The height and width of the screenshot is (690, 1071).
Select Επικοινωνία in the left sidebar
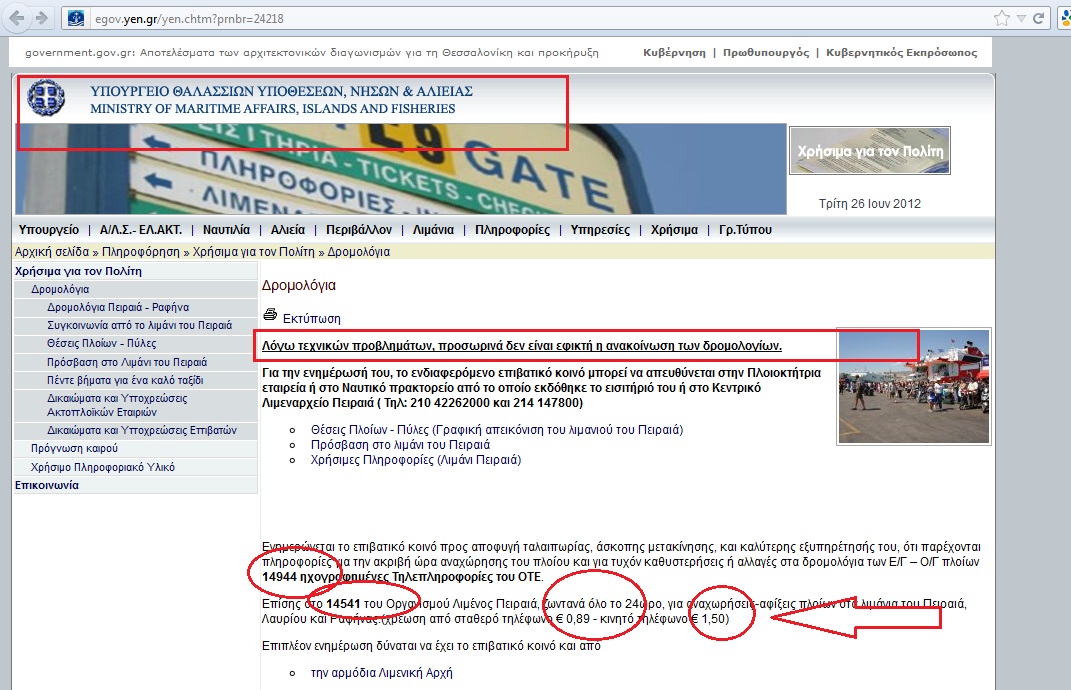pyautogui.click(x=47, y=484)
